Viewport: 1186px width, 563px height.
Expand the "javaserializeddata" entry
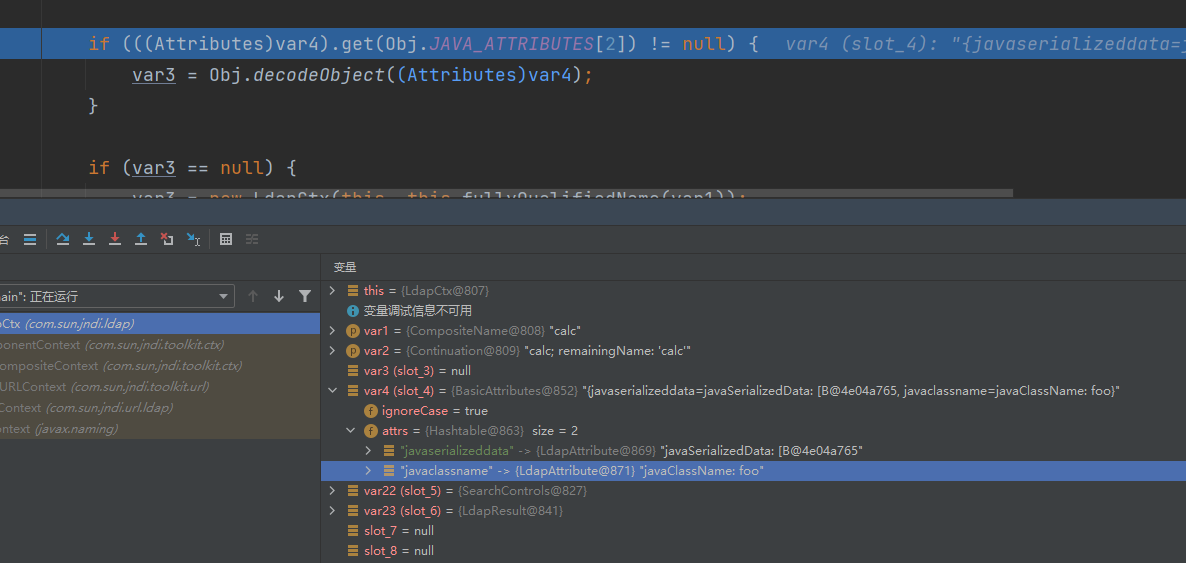click(x=368, y=451)
